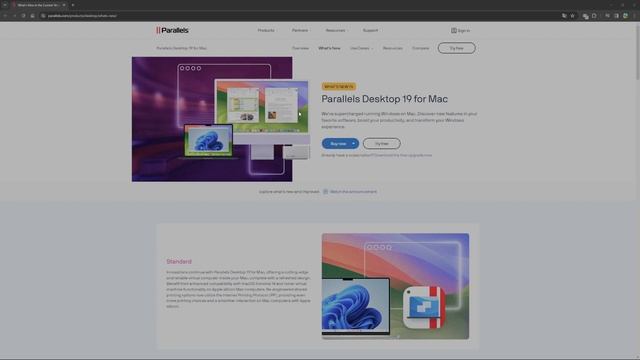Click the pink Standard heading
640x360 pixels.
(x=179, y=262)
